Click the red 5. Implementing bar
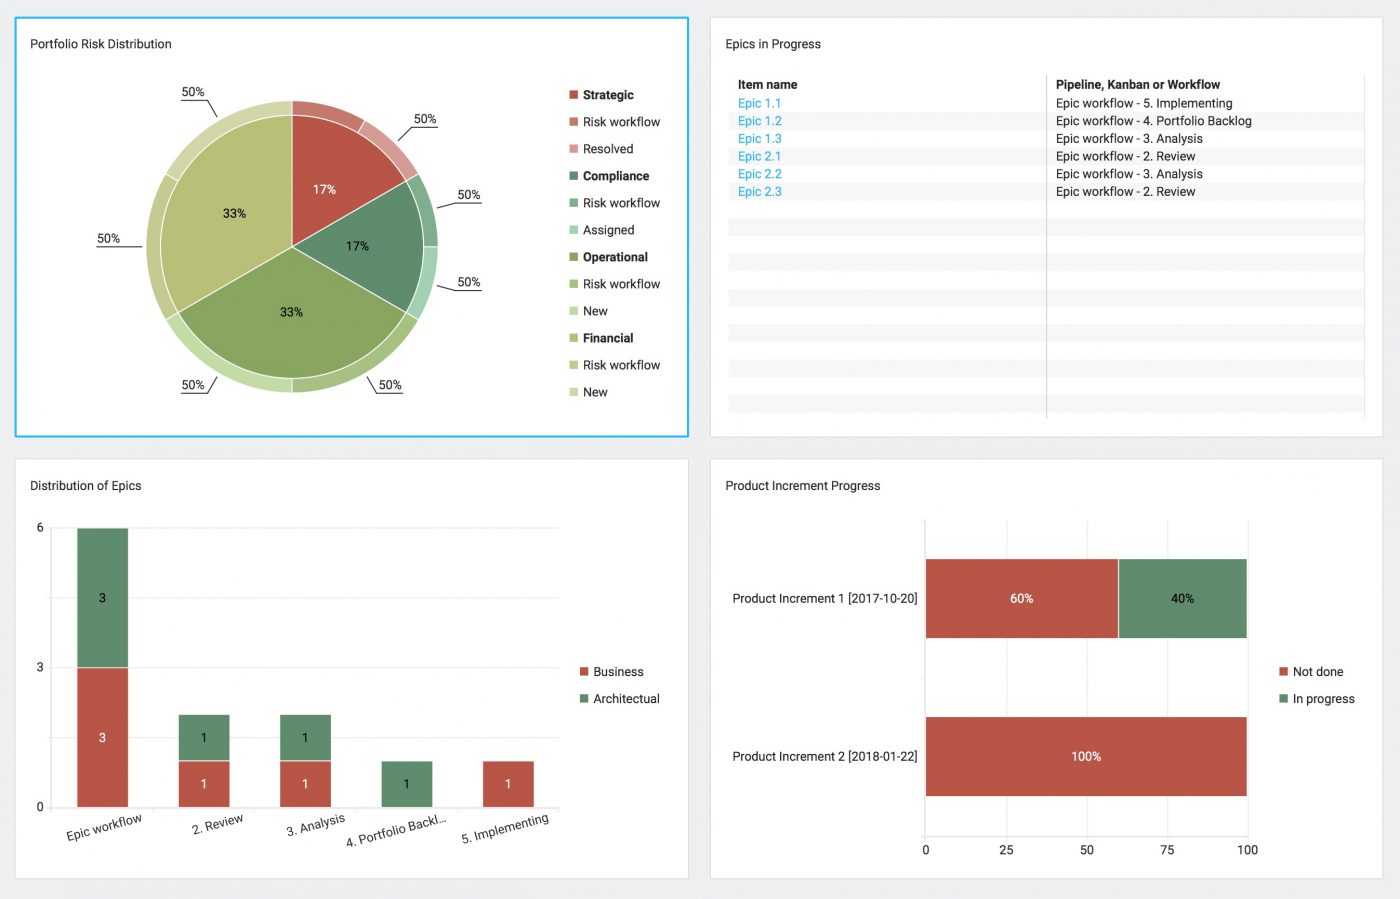 (508, 784)
